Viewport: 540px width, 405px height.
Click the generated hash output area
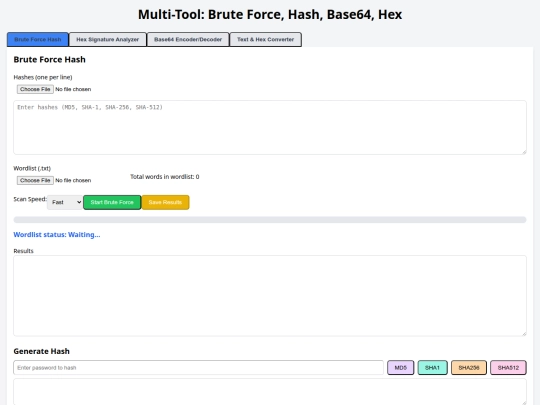(270, 392)
